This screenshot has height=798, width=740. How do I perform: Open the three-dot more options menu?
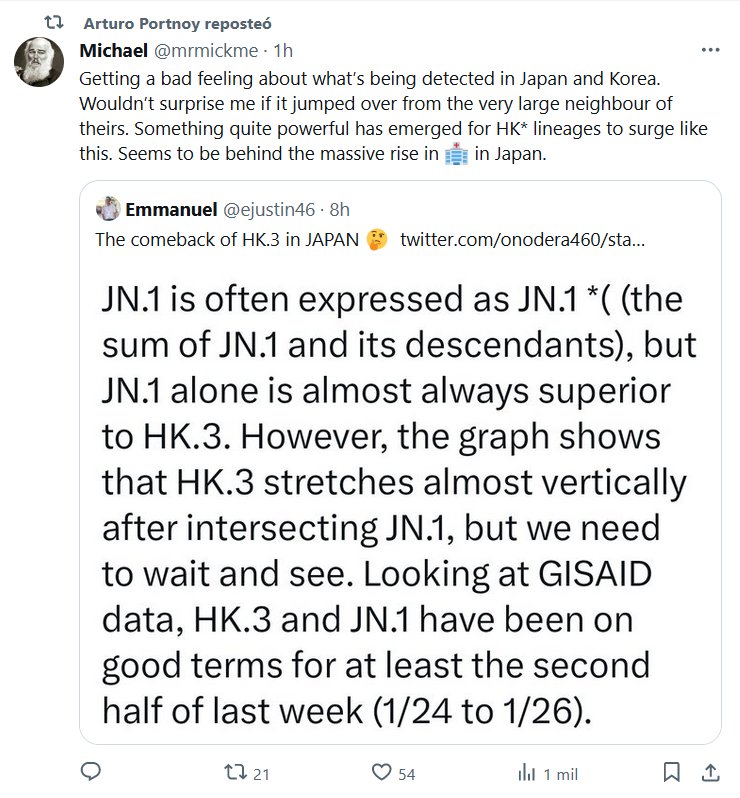pyautogui.click(x=710, y=49)
